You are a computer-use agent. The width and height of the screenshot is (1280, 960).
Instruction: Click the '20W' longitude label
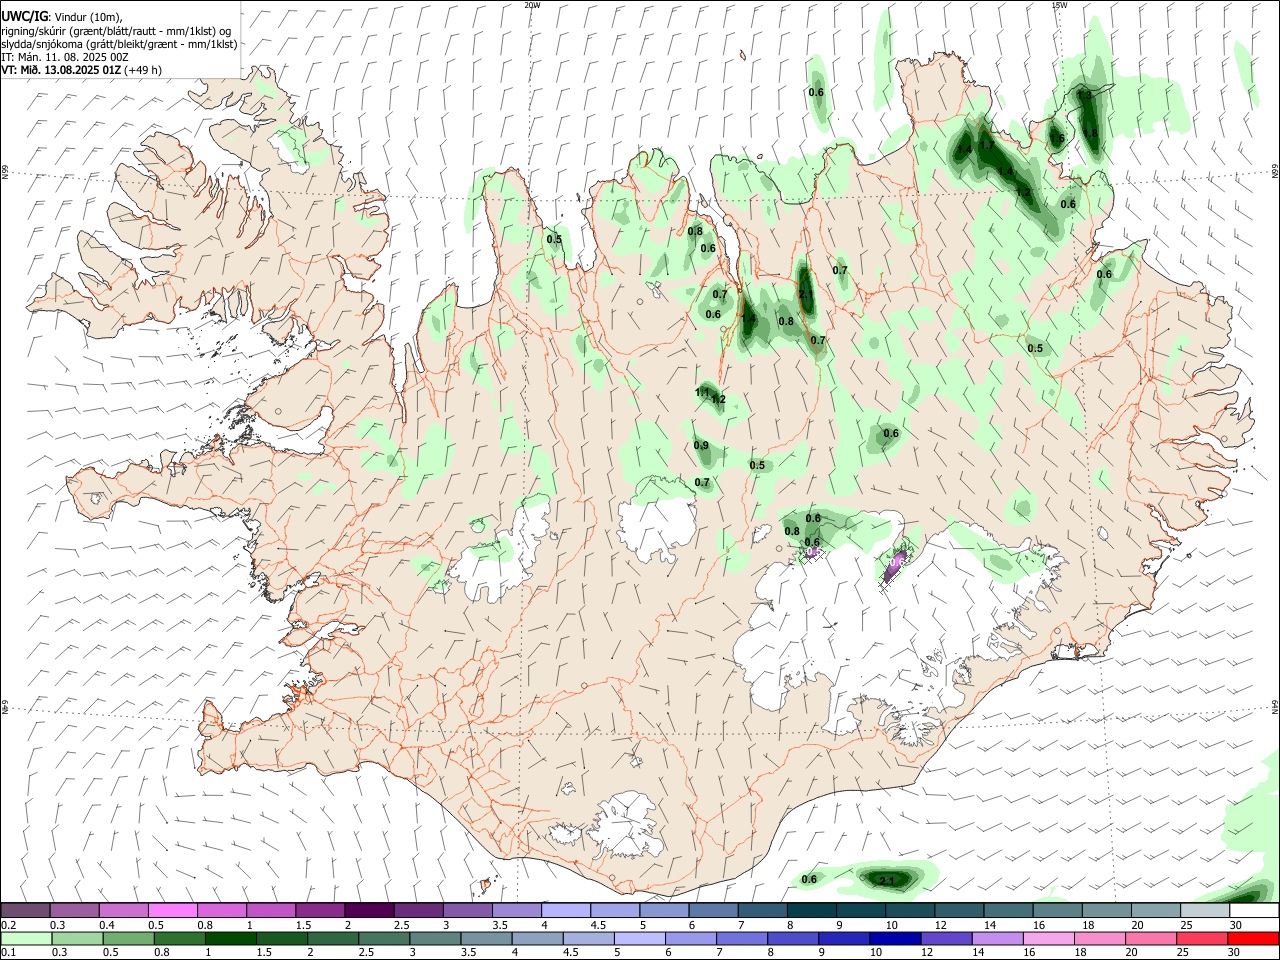click(532, 5)
